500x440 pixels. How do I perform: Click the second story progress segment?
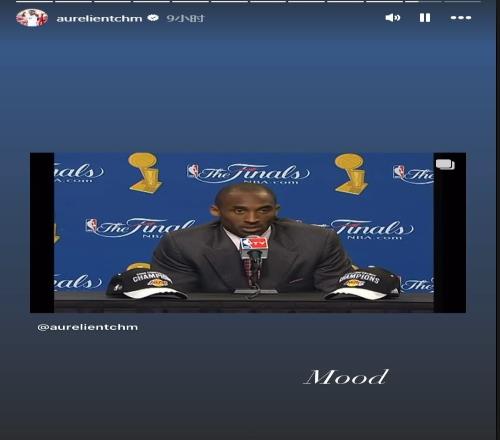pos(73,1)
